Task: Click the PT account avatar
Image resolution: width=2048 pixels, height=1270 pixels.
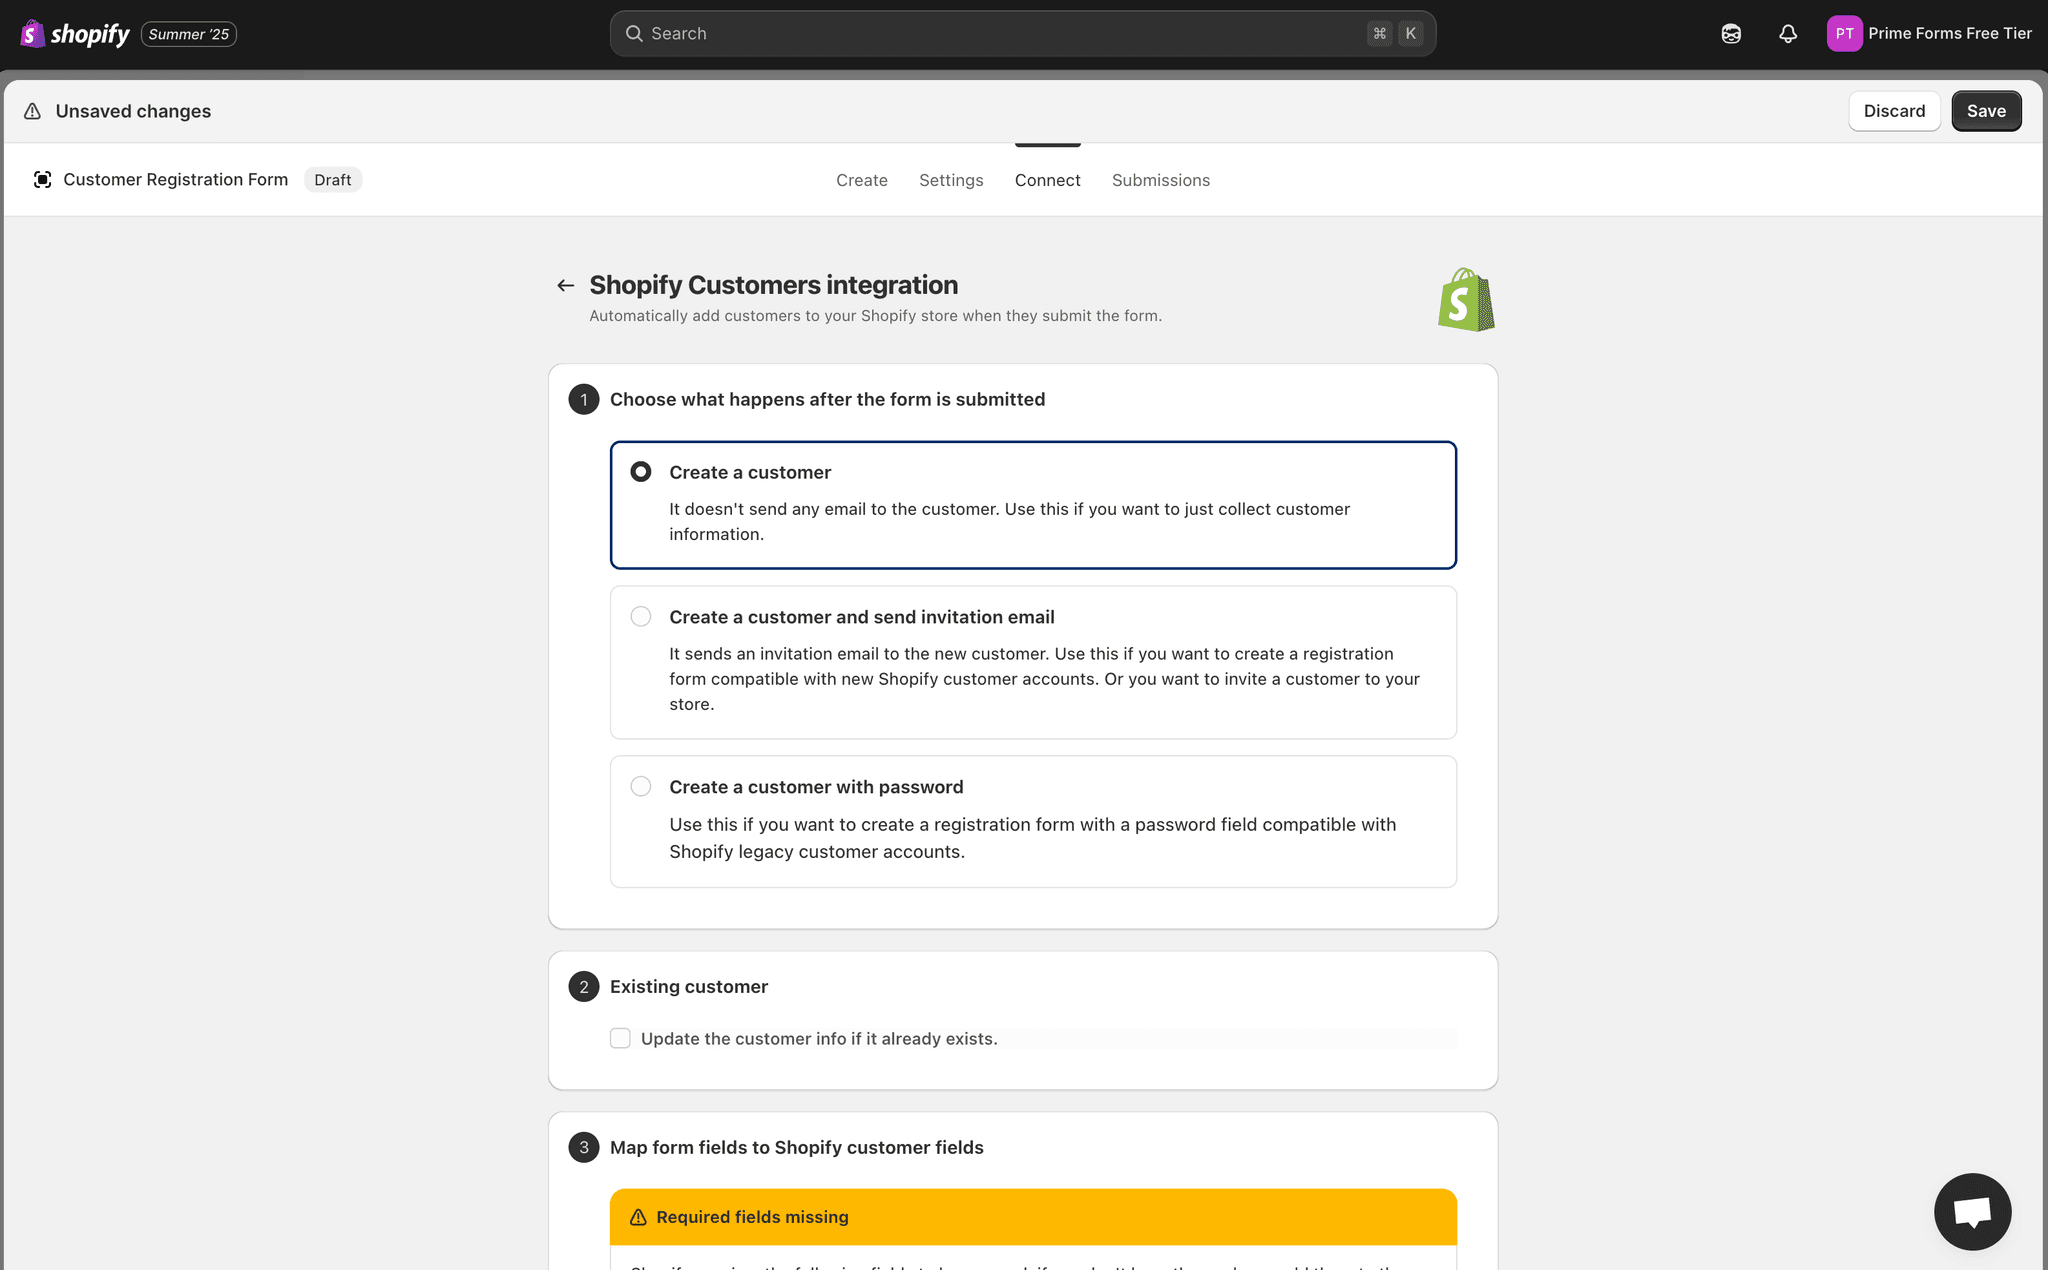Action: [1844, 34]
